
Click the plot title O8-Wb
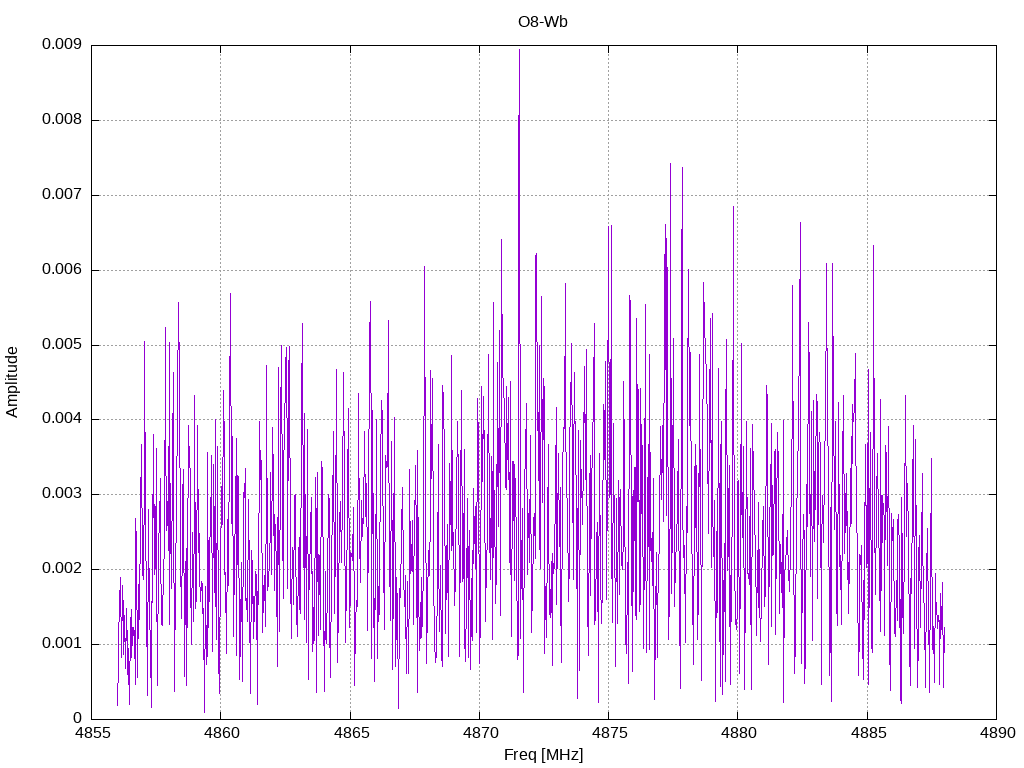tap(543, 22)
